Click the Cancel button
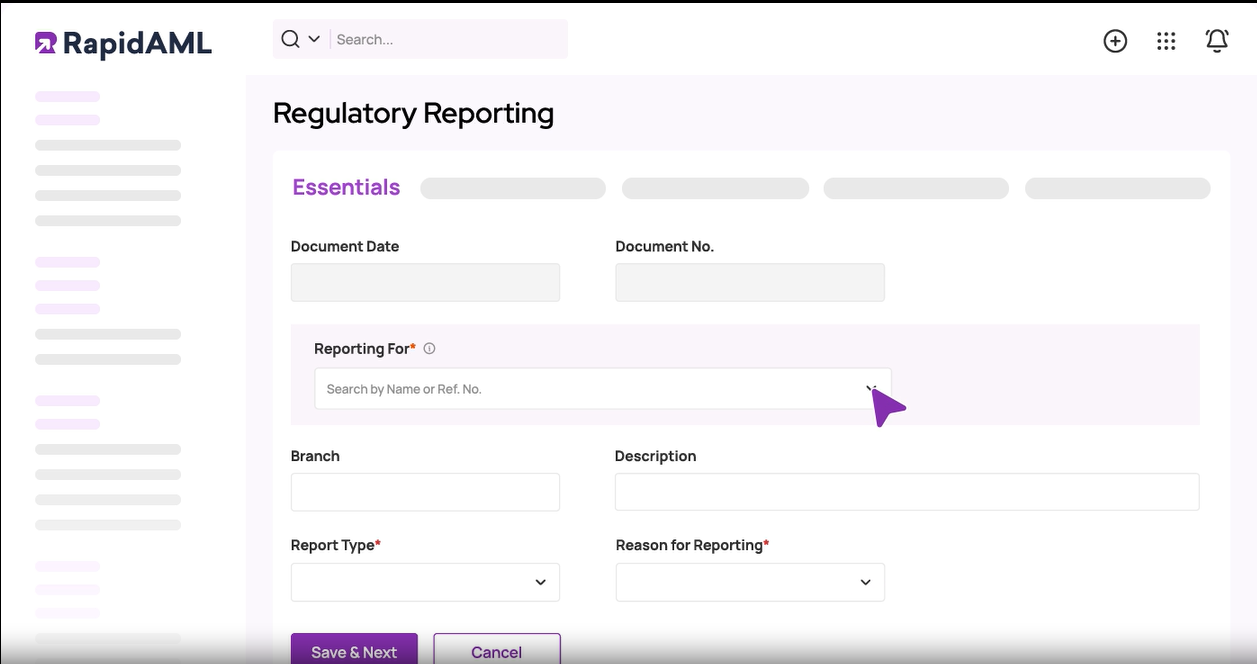 pyautogui.click(x=497, y=651)
